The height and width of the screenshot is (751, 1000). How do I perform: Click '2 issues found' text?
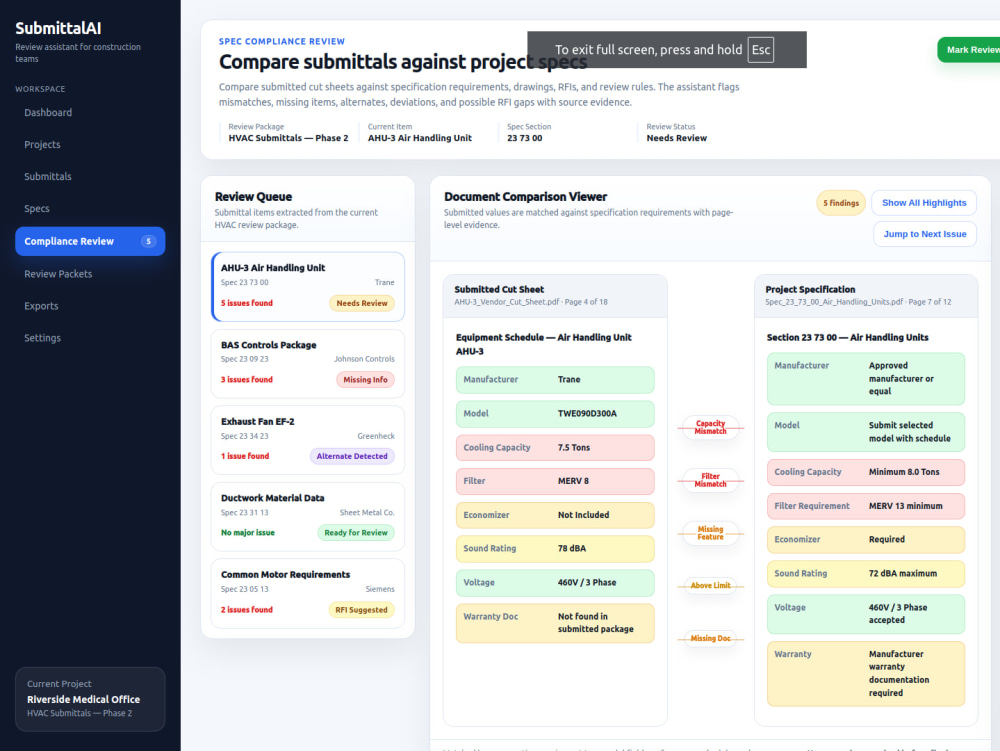[247, 610]
